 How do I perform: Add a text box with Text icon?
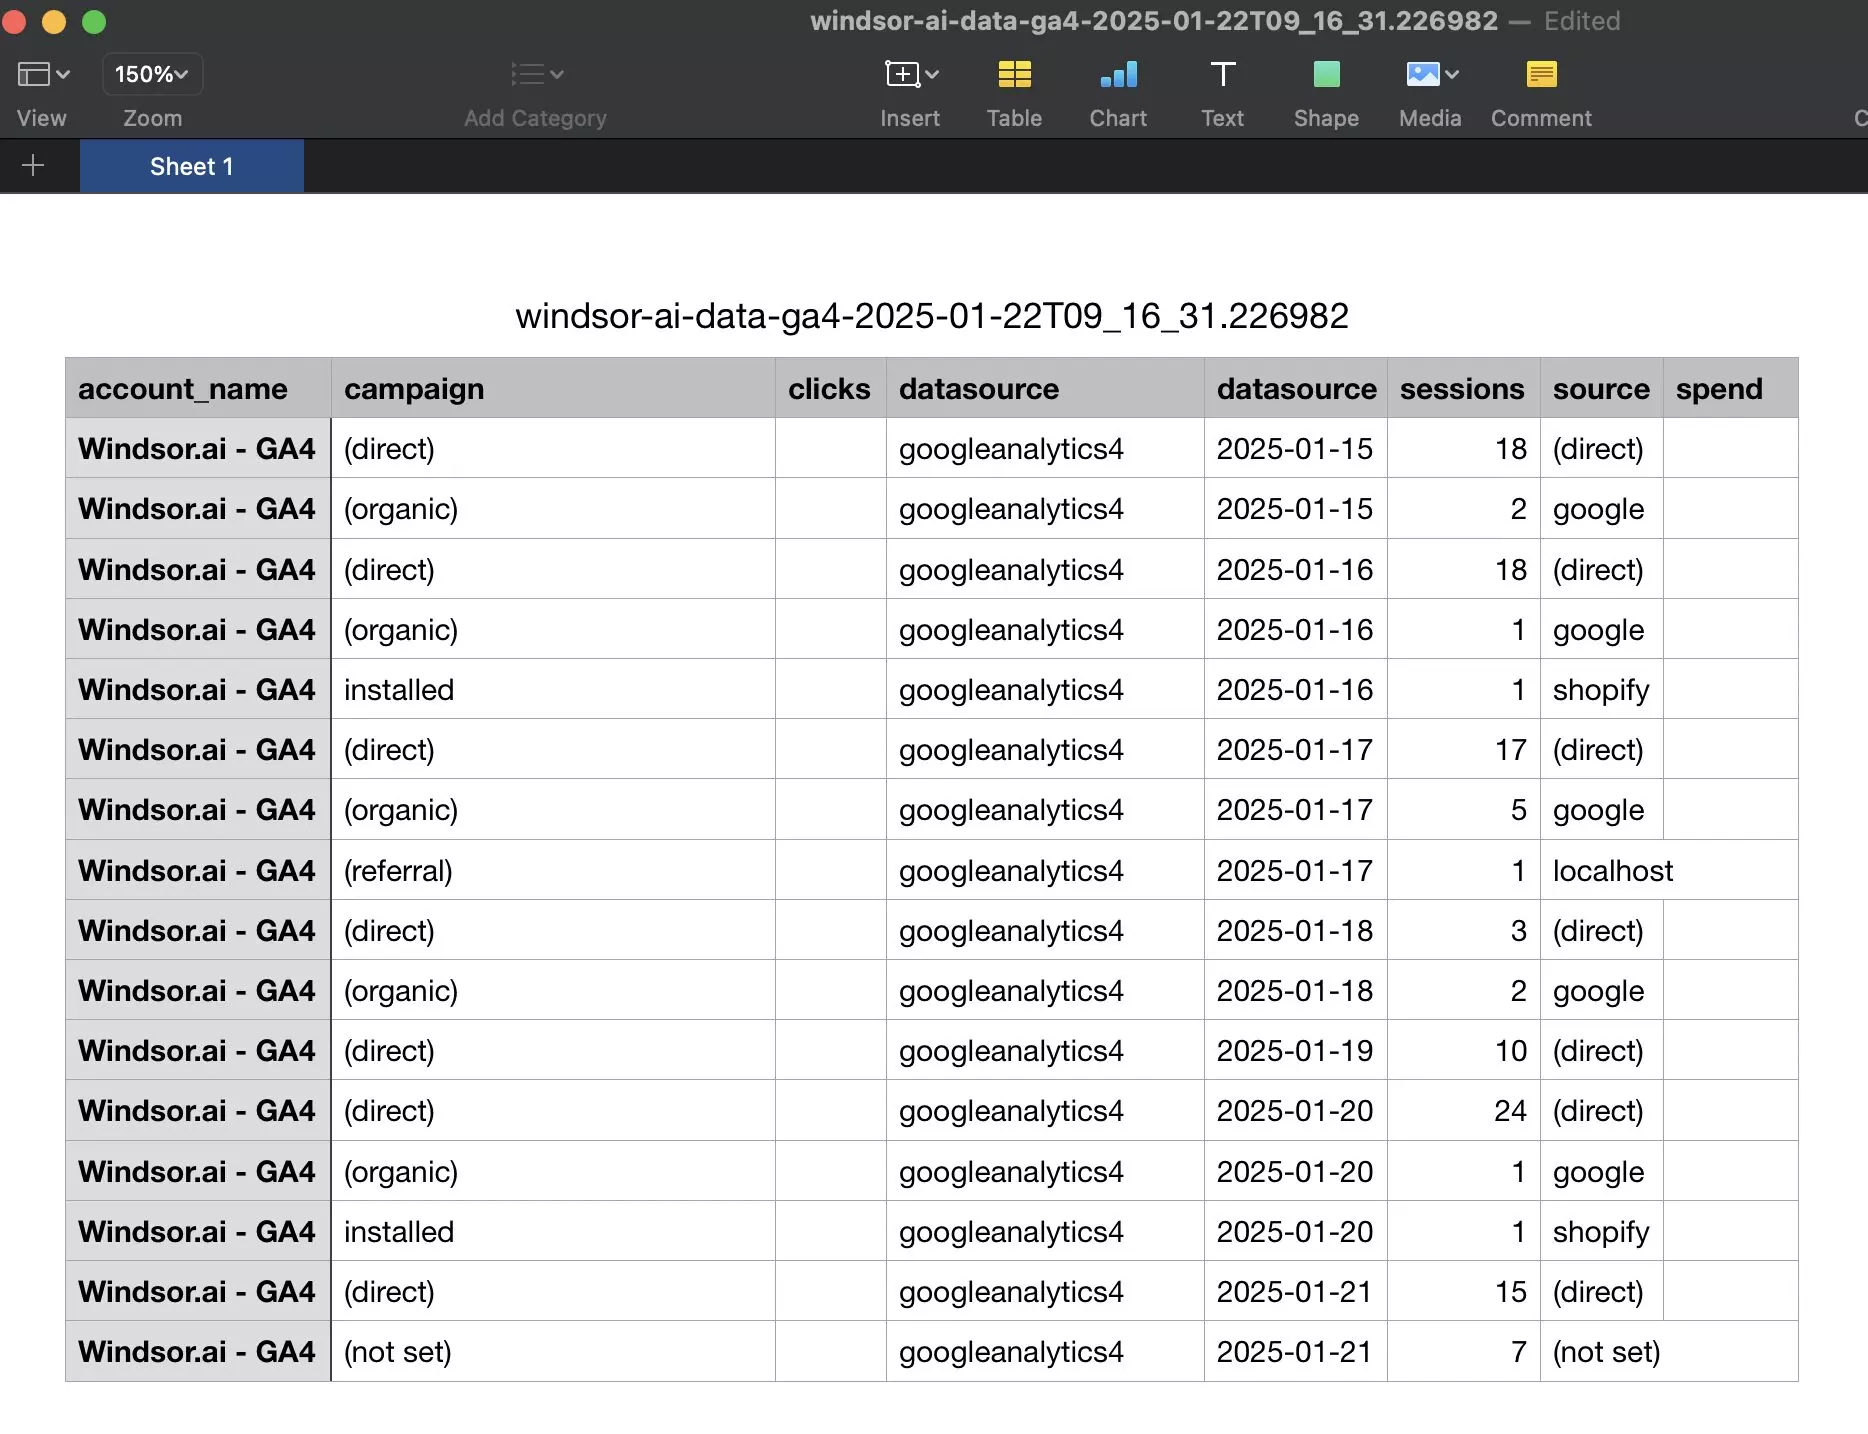point(1222,74)
